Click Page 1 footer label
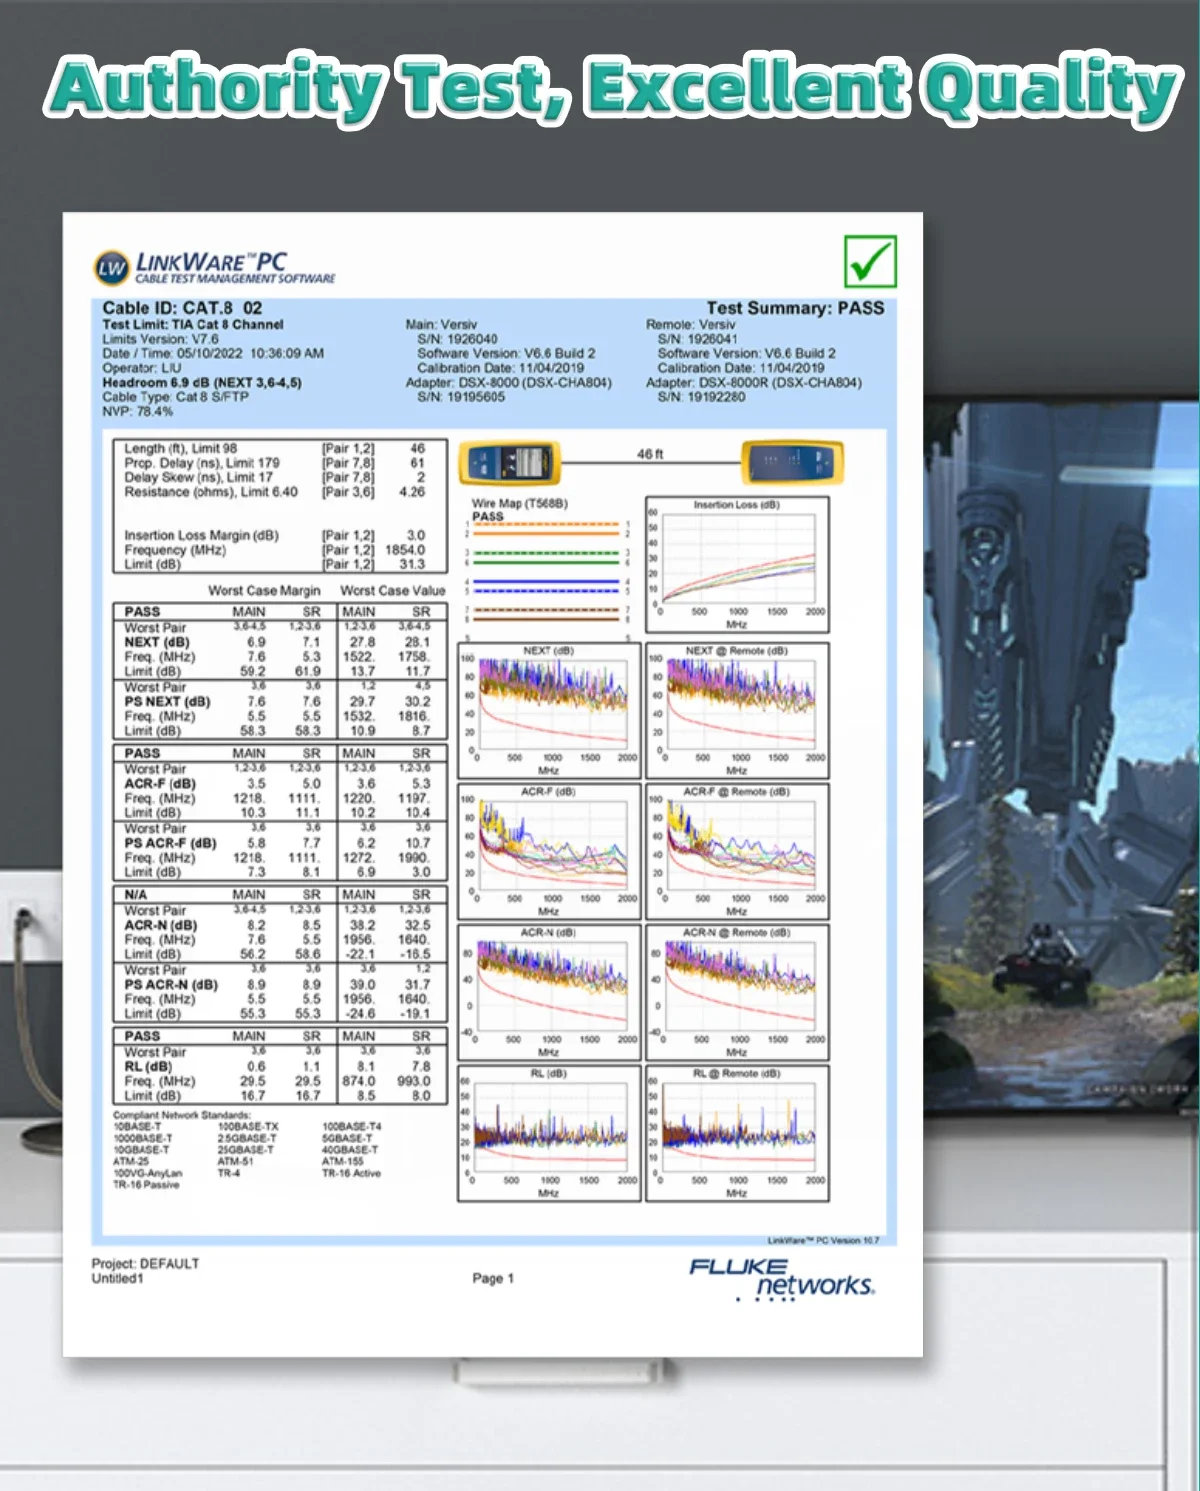Image resolution: width=1200 pixels, height=1491 pixels. pos(493,1278)
